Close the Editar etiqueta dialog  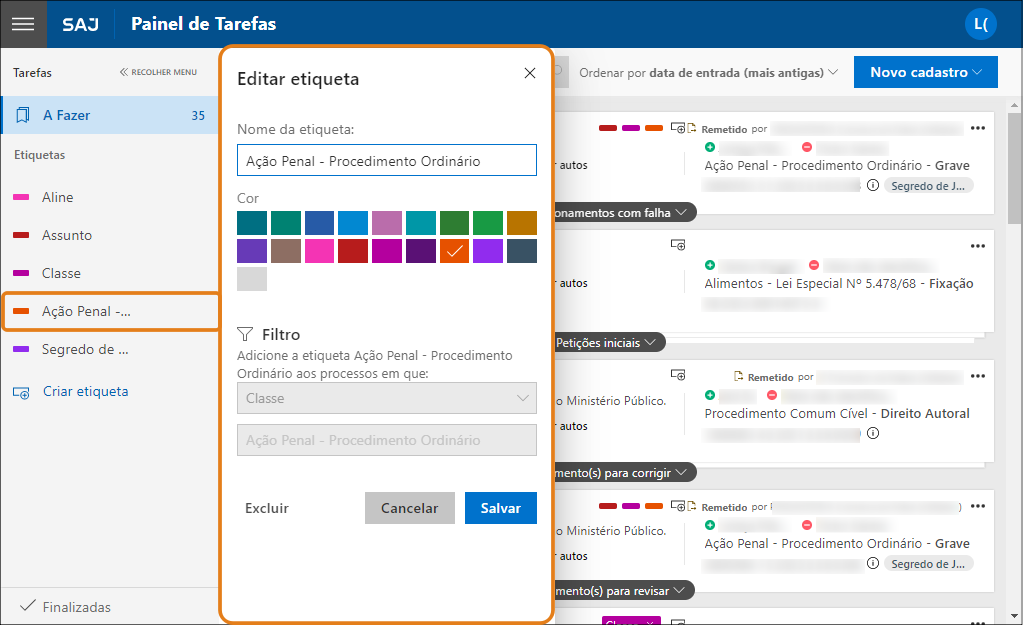pyautogui.click(x=529, y=73)
